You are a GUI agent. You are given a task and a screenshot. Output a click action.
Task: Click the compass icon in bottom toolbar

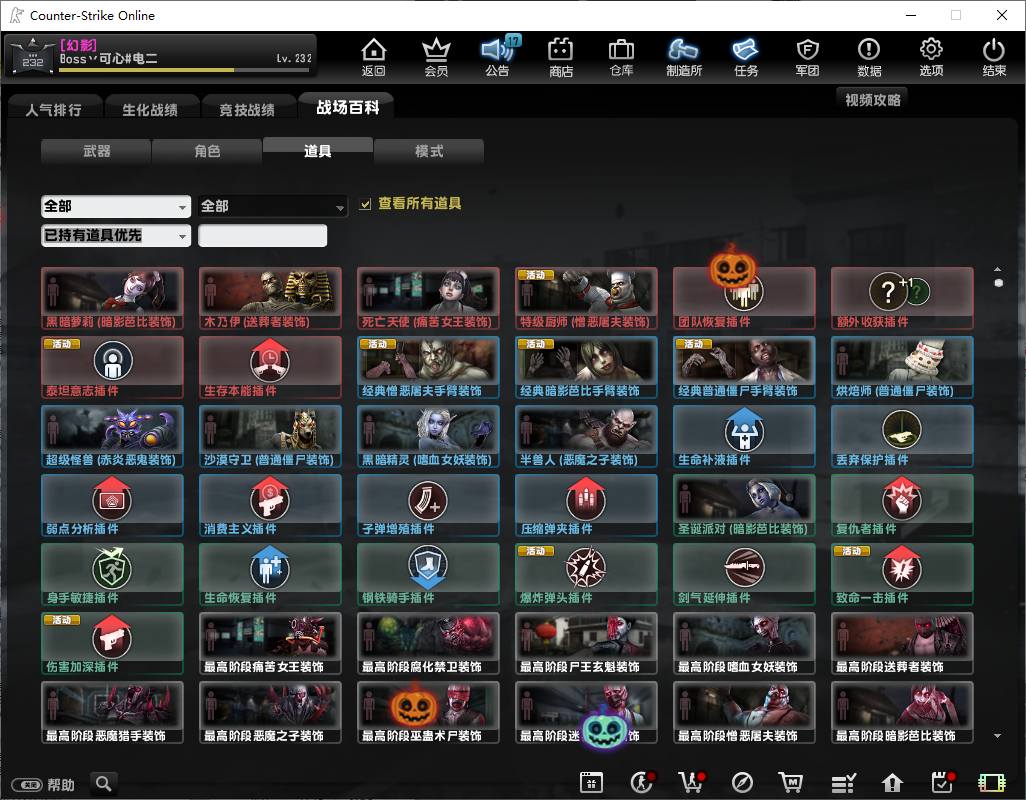[x=742, y=782]
